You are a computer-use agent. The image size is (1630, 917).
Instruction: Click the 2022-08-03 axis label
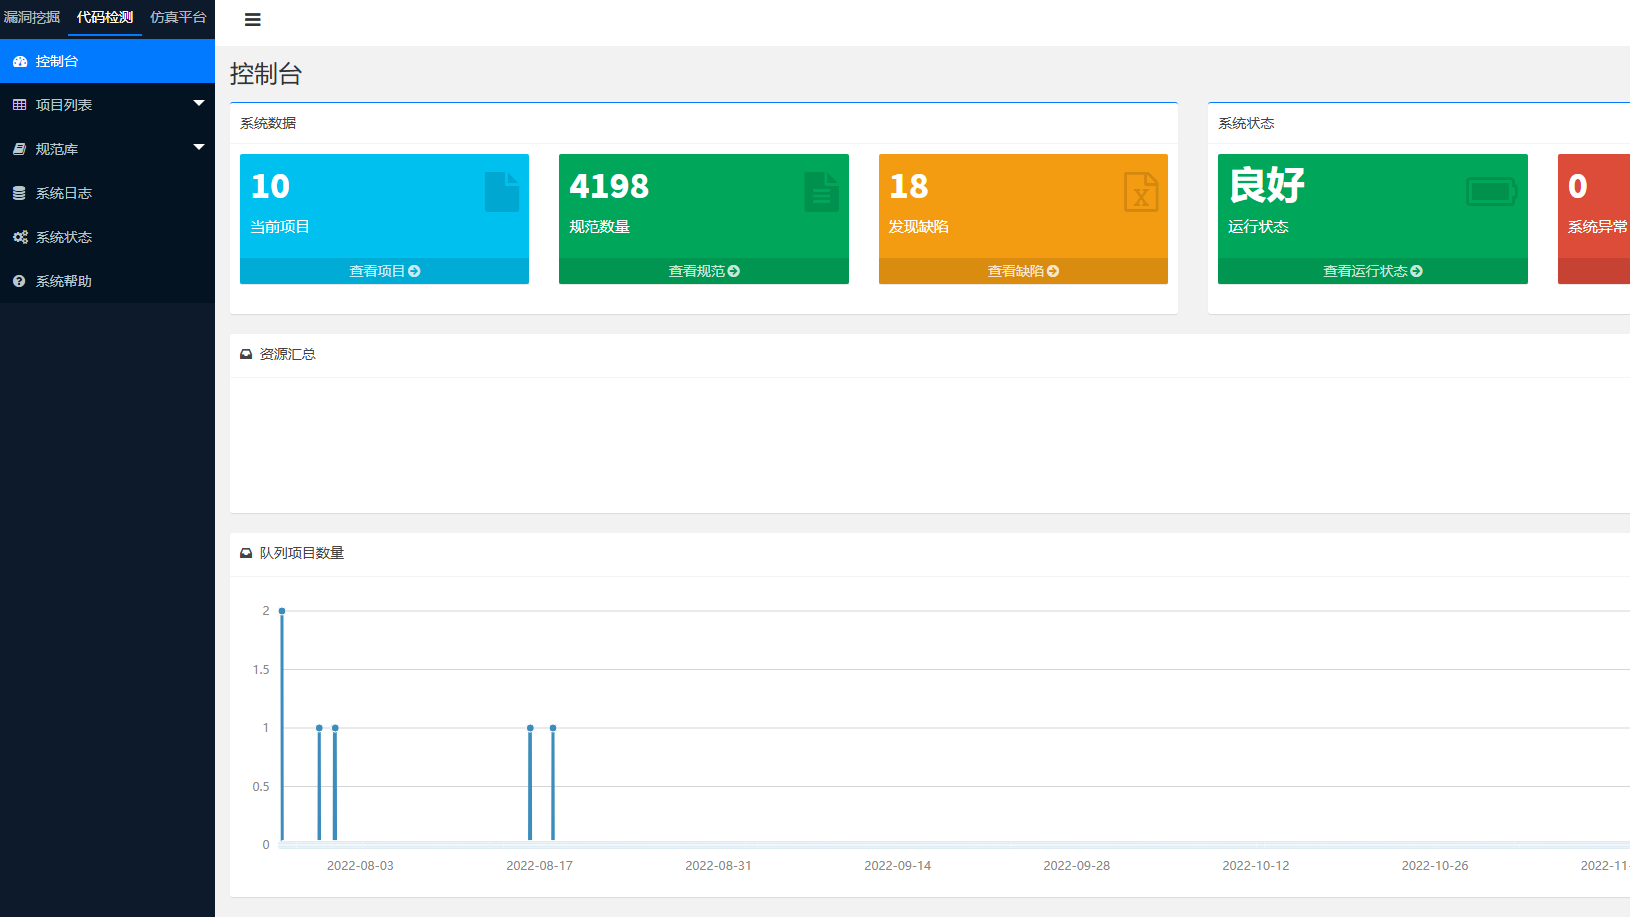[360, 866]
